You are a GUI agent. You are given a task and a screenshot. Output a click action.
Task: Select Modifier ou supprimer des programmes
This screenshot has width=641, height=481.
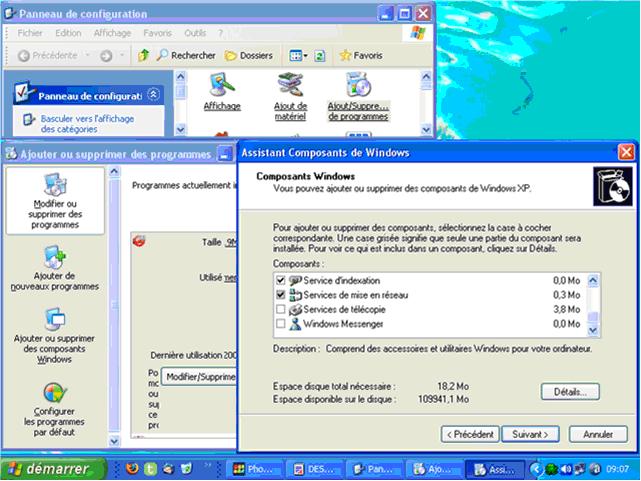(55, 201)
